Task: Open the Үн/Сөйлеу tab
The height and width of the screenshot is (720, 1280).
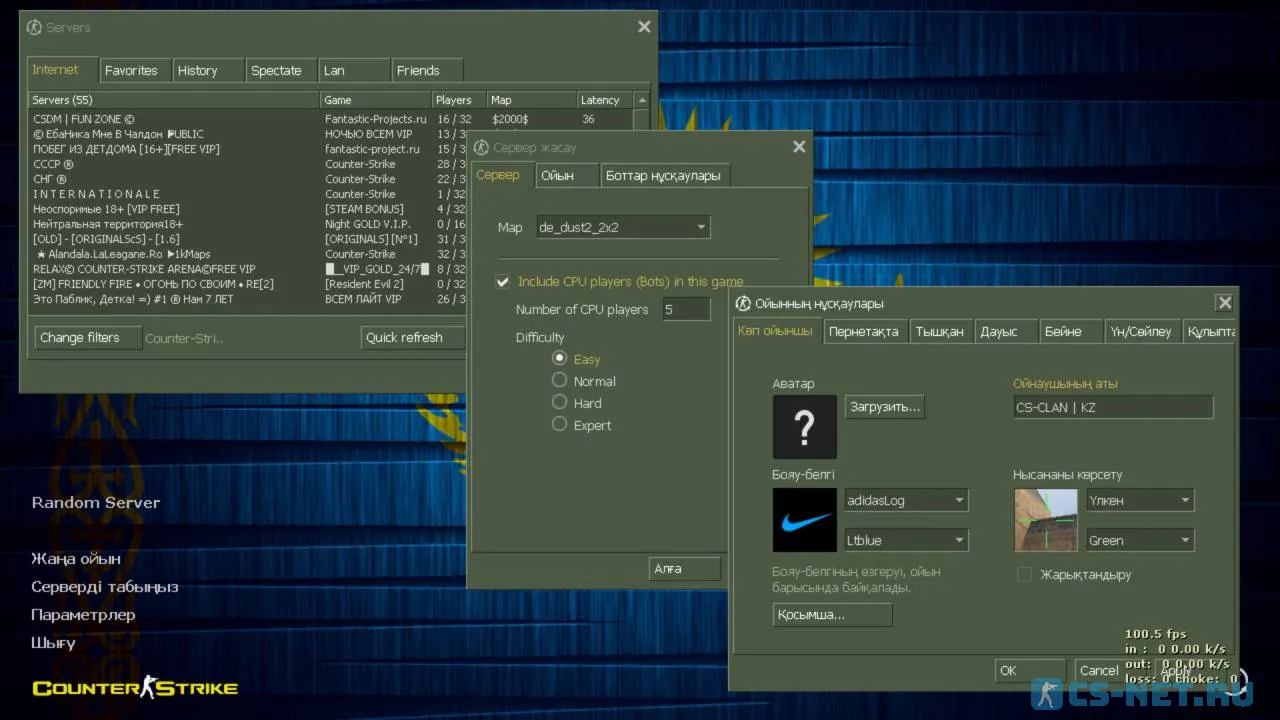Action: pyautogui.click(x=1142, y=331)
